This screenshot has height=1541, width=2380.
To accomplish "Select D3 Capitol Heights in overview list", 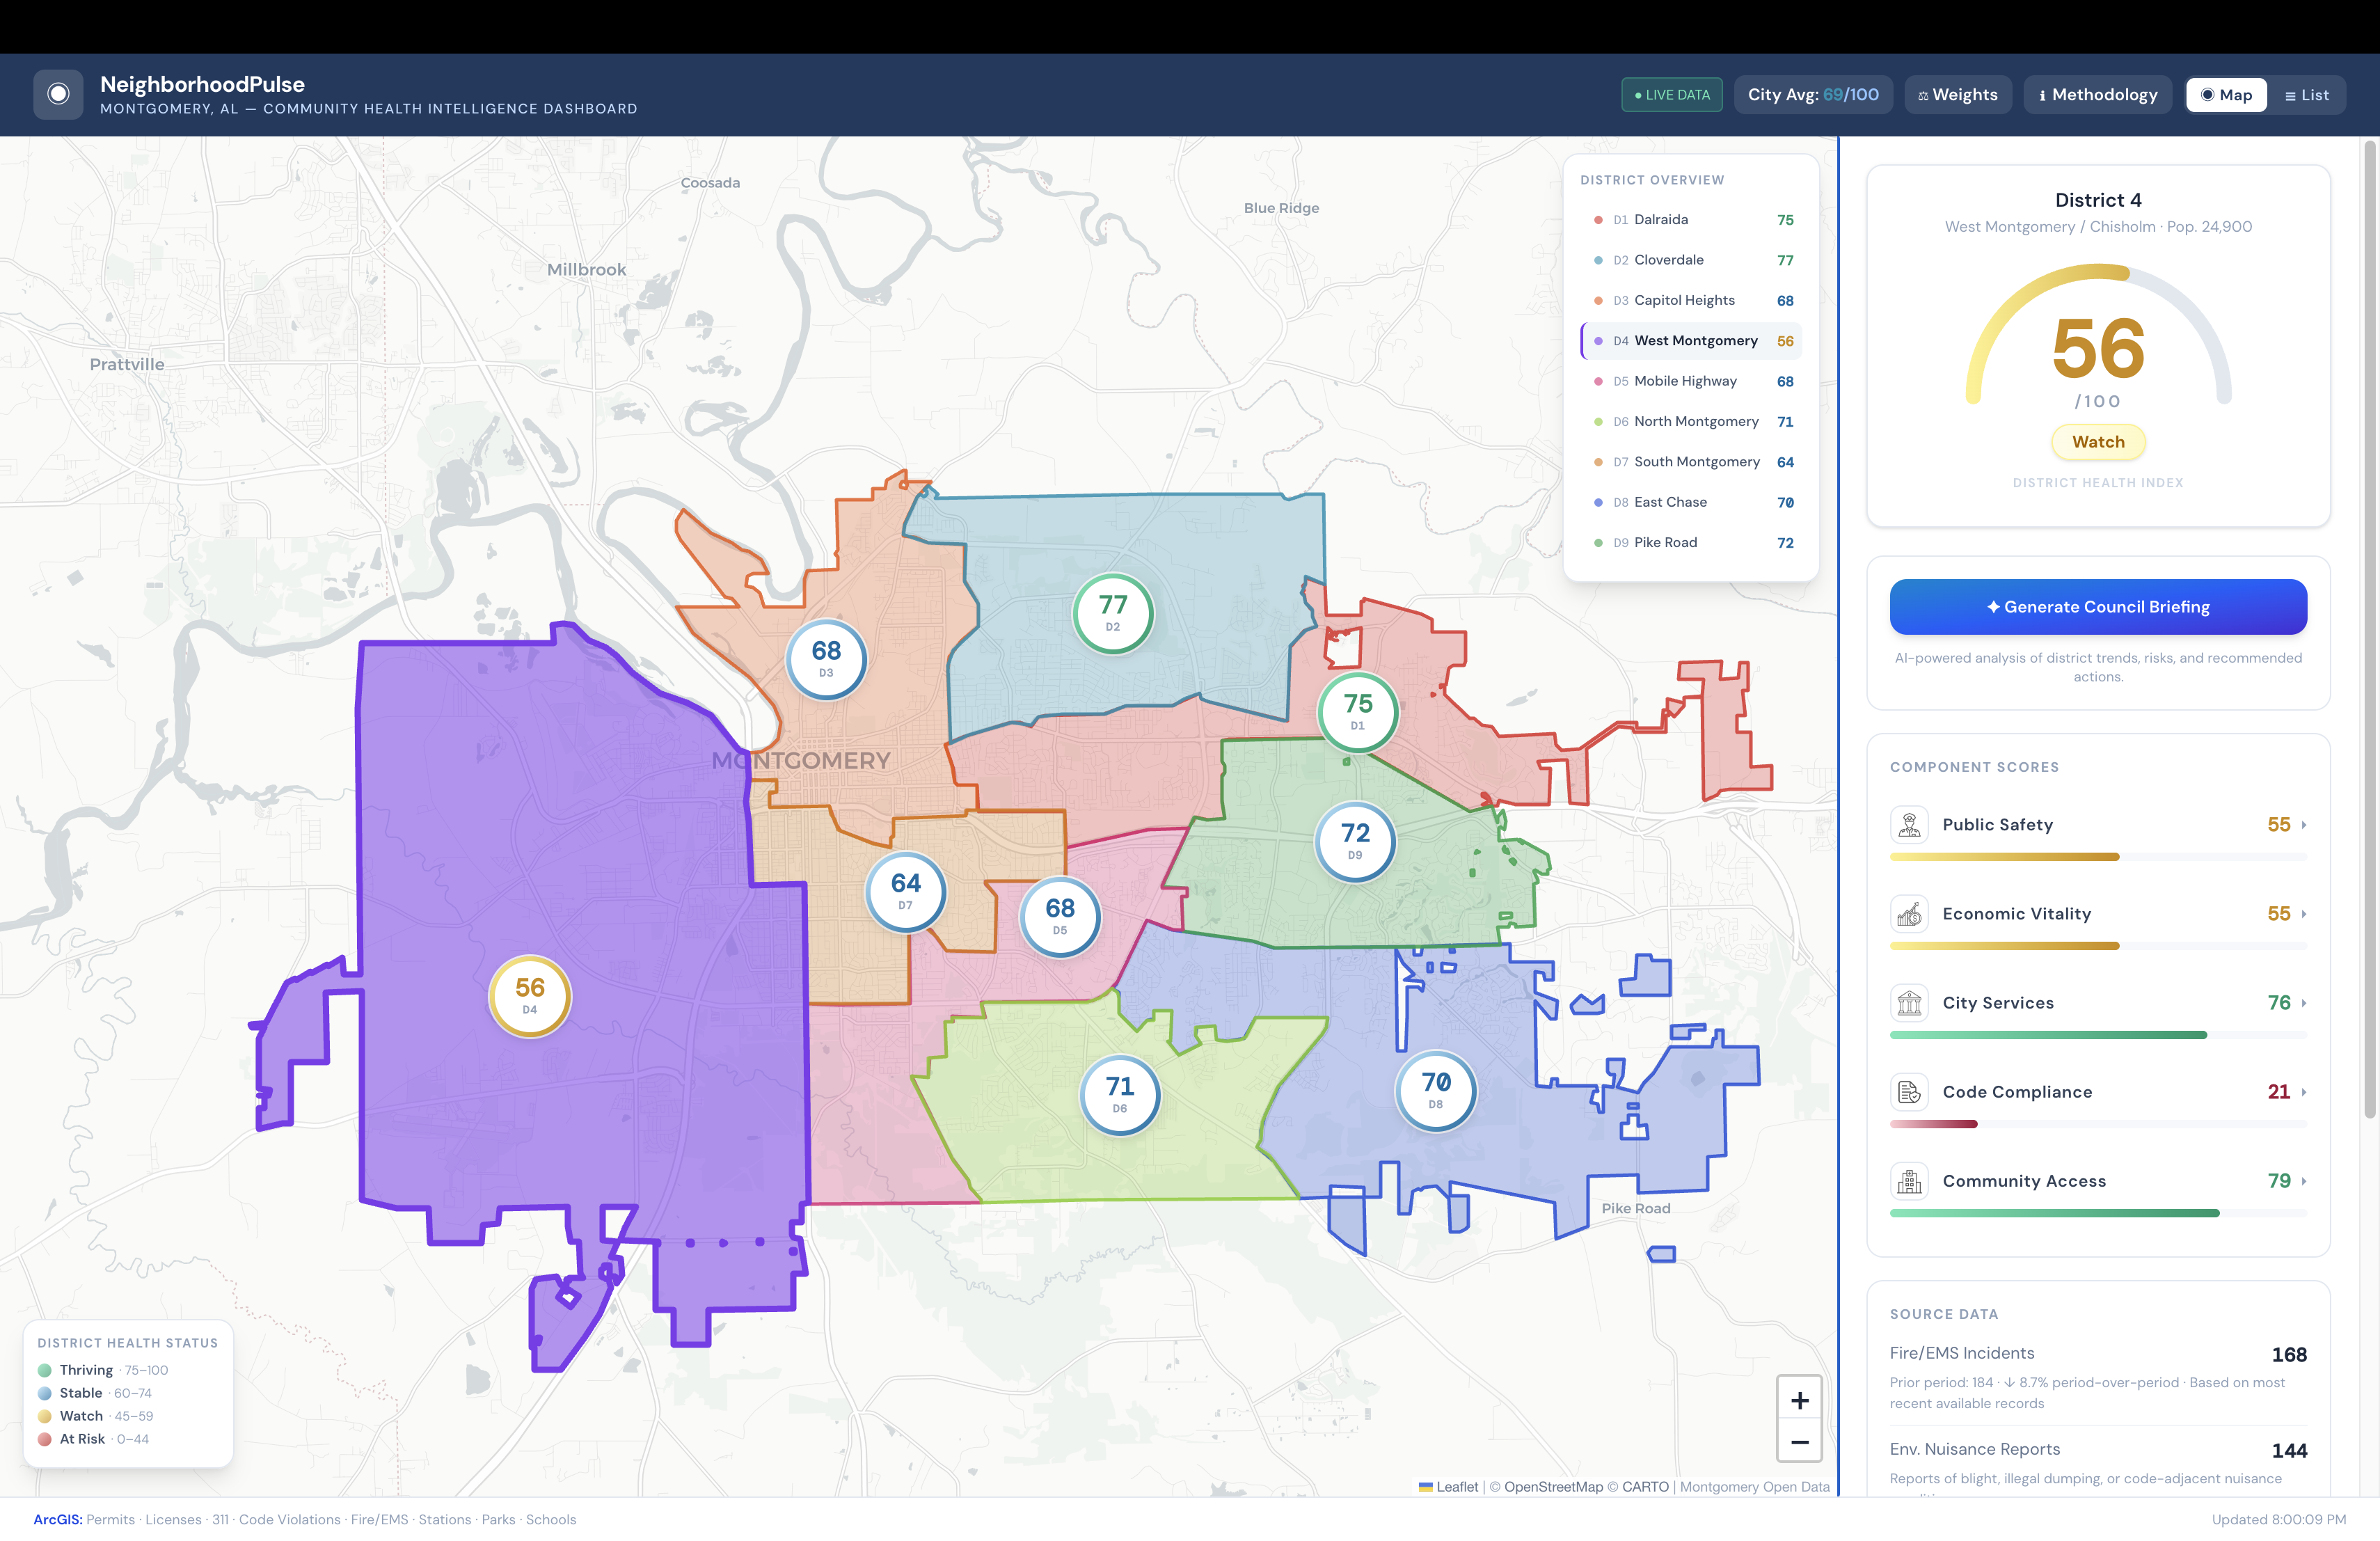I will [x=1691, y=300].
